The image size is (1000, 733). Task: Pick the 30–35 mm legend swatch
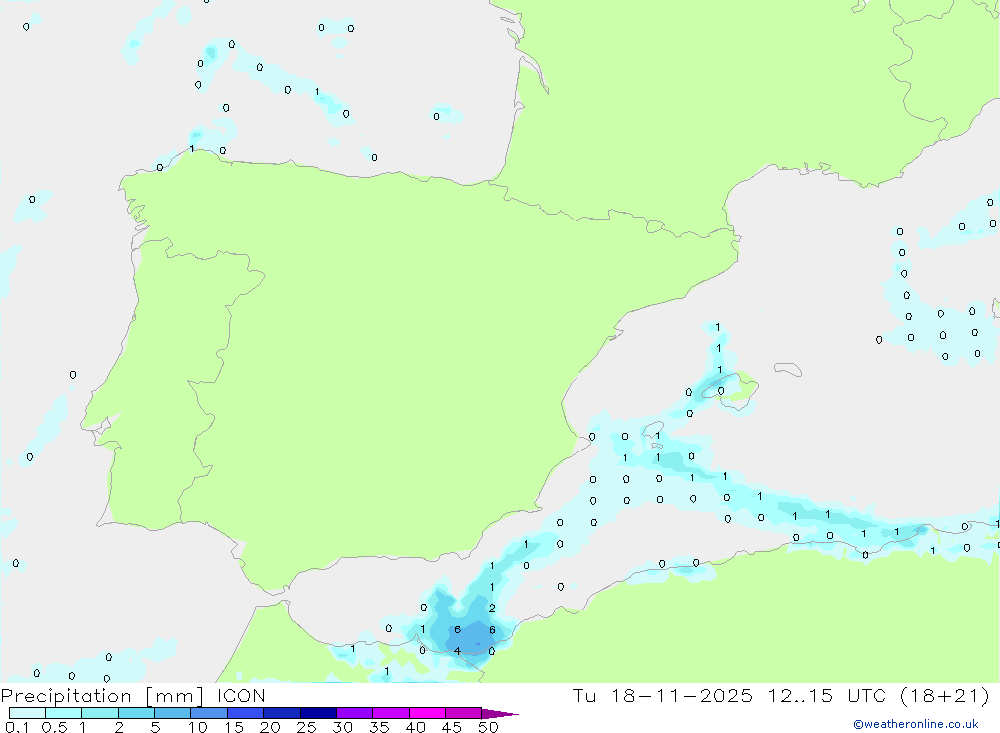coord(355,713)
